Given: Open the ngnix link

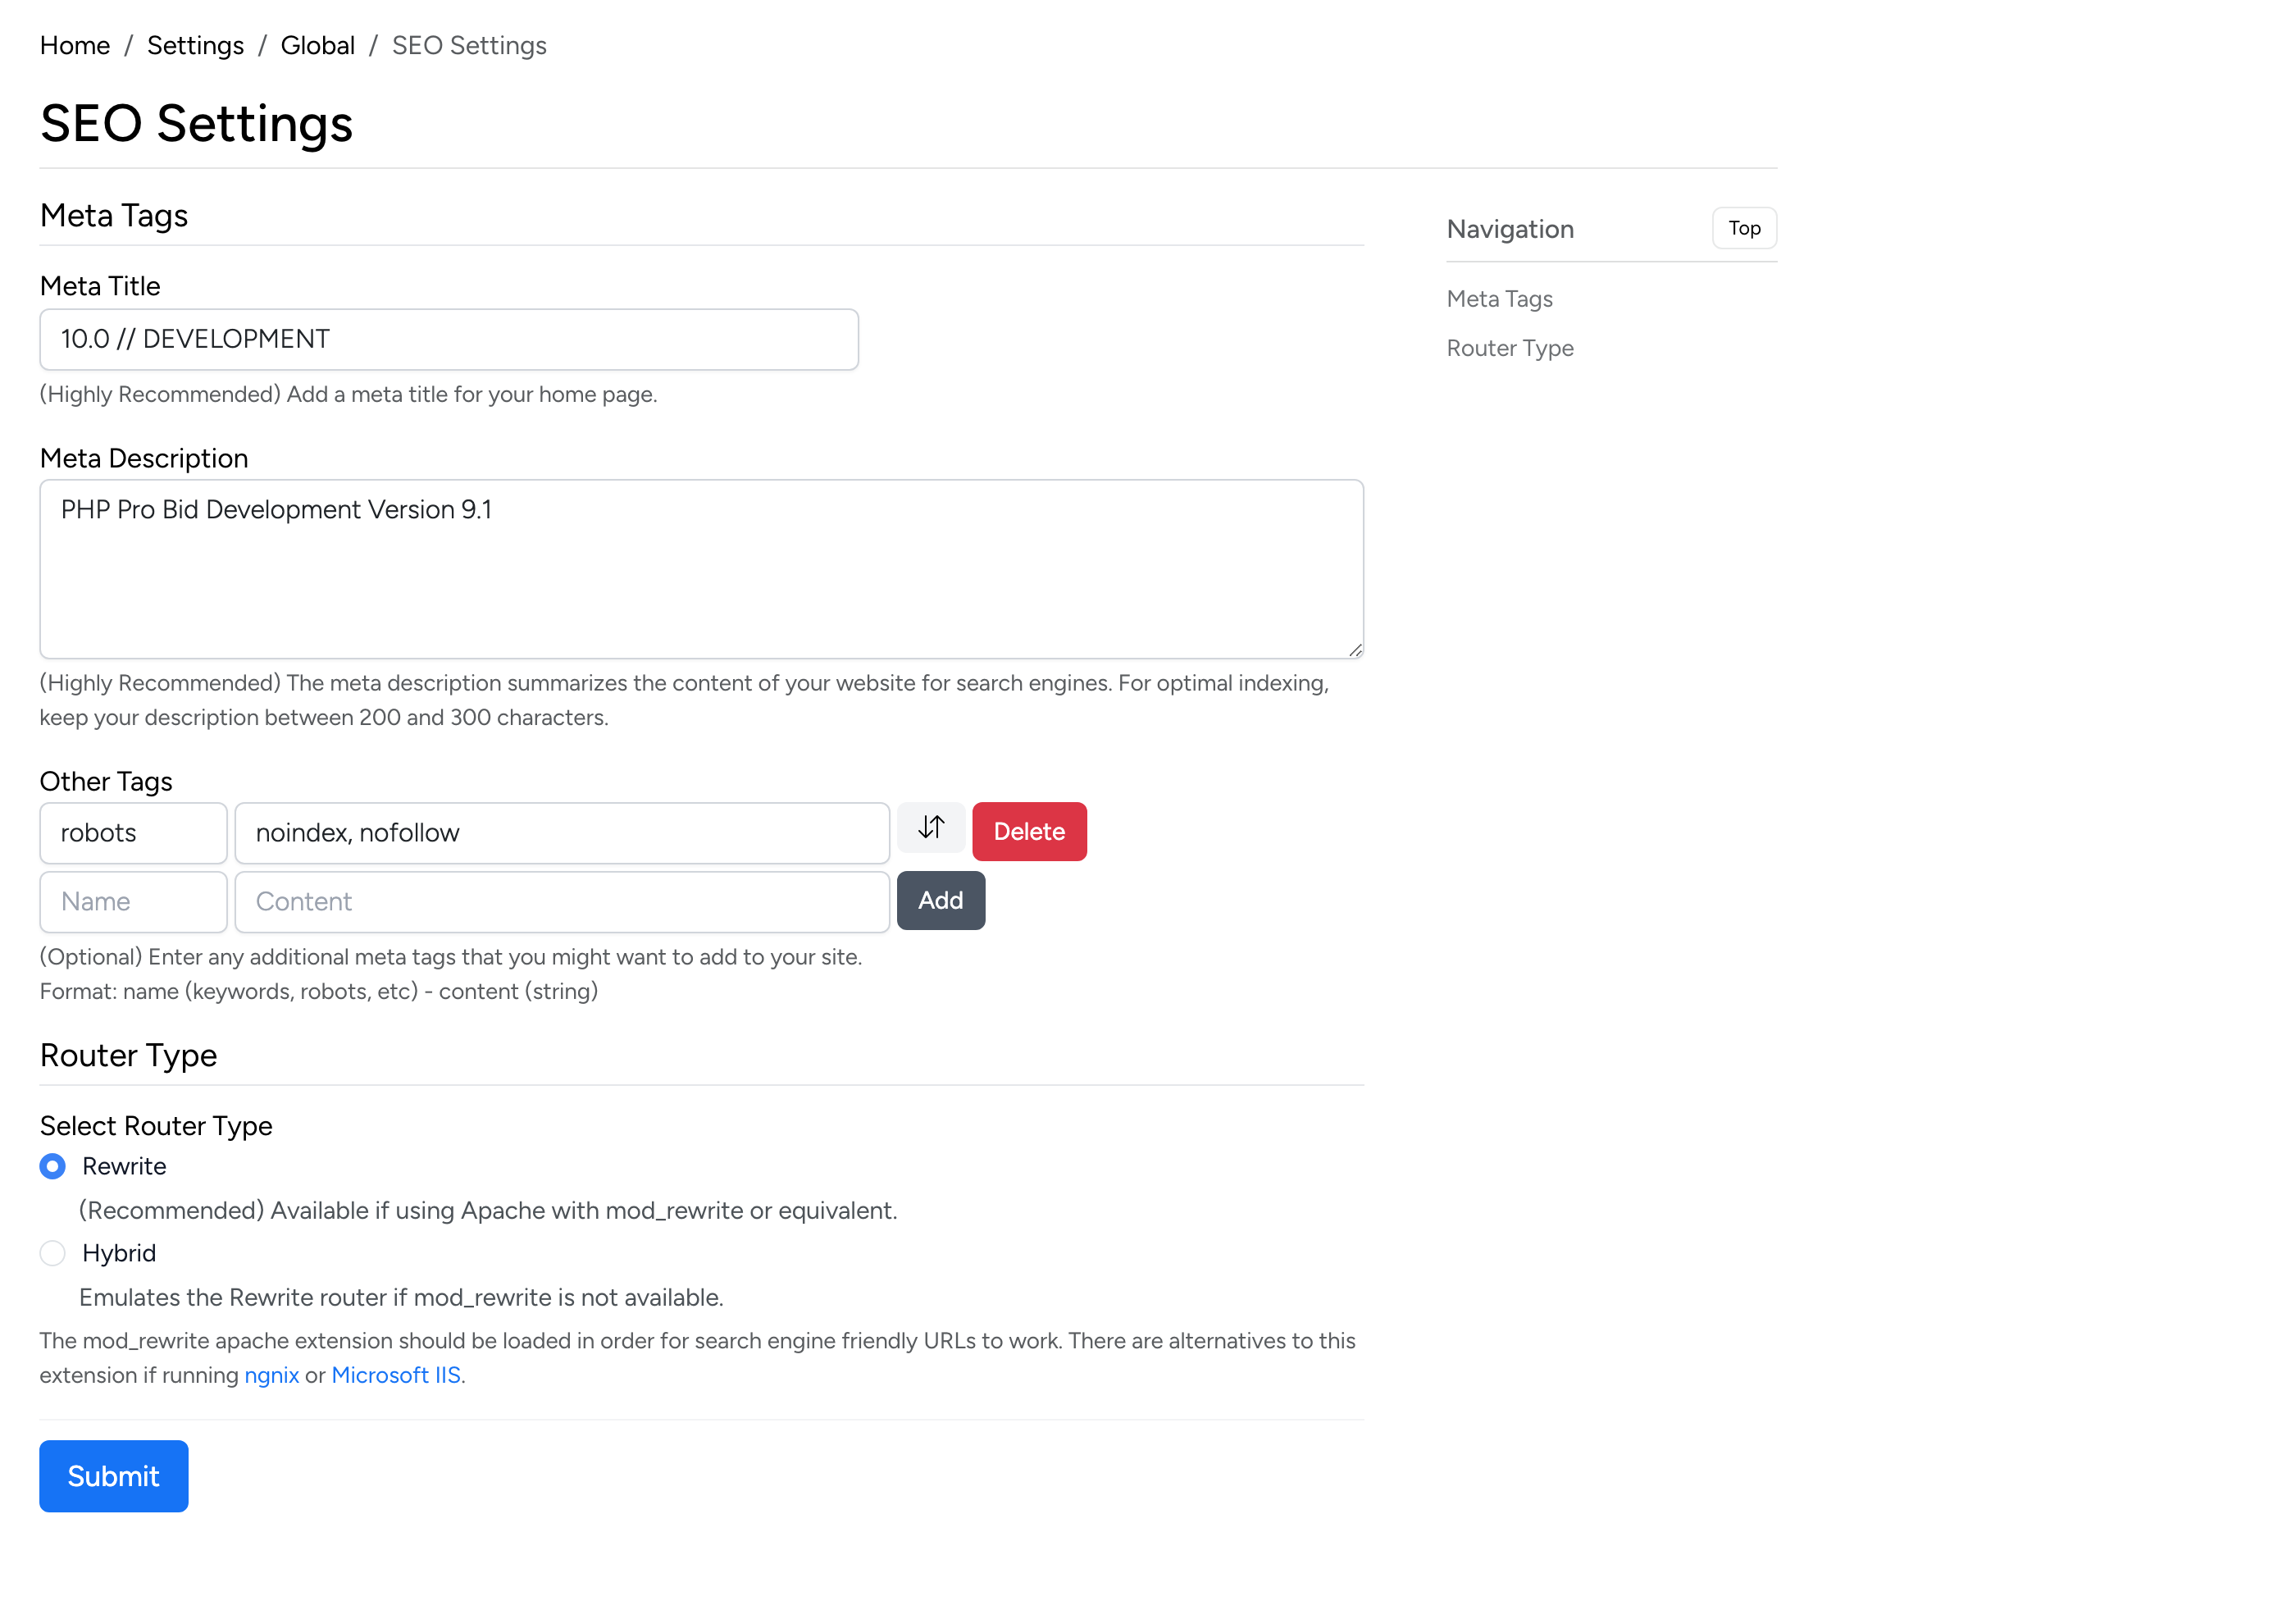Looking at the screenshot, I should (271, 1376).
